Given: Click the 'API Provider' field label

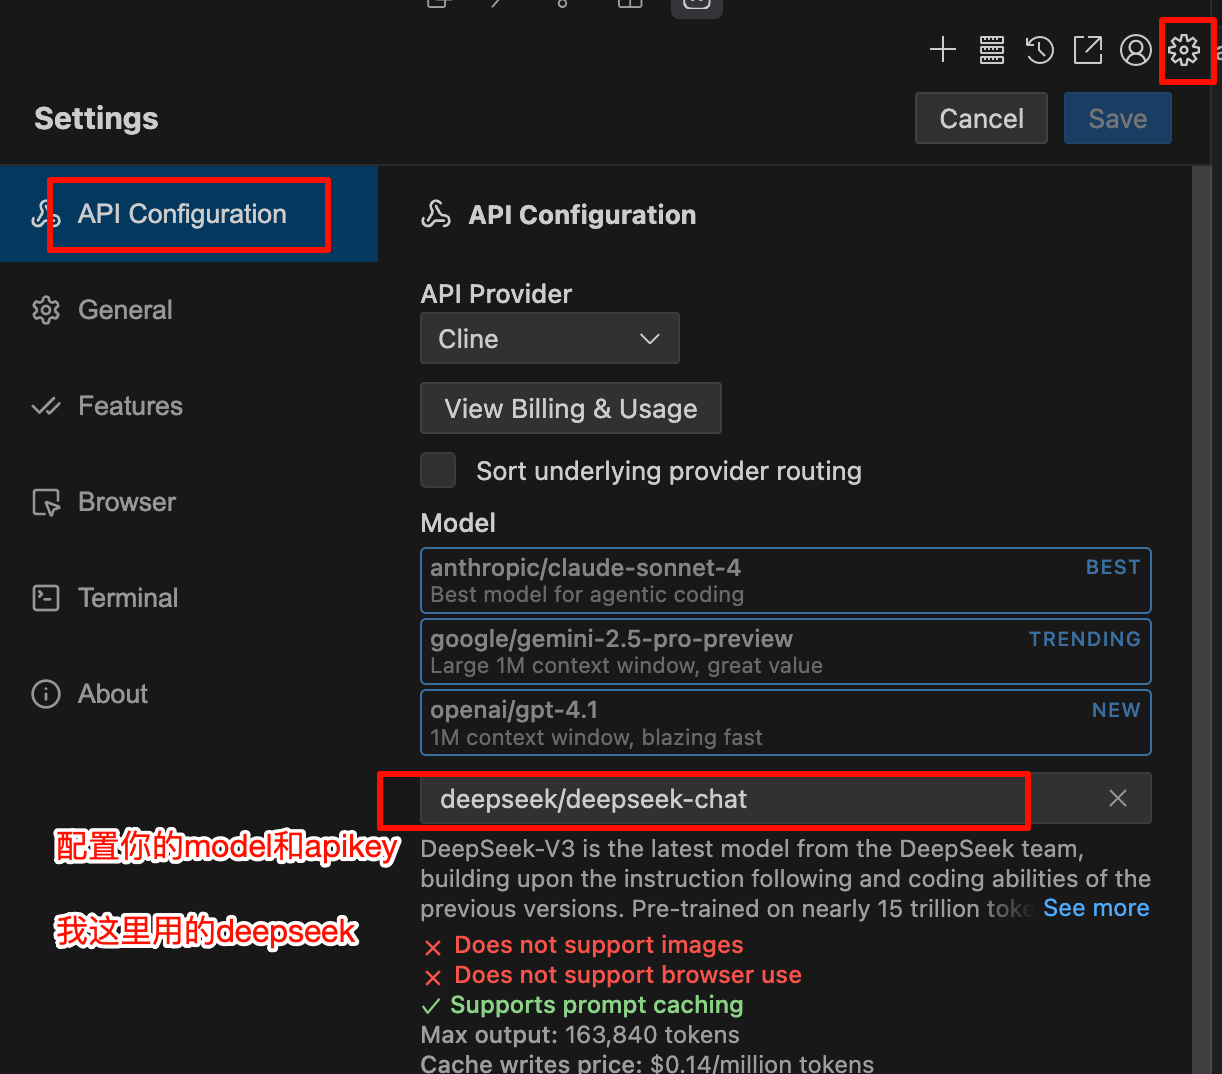Looking at the screenshot, I should pyautogui.click(x=496, y=294).
